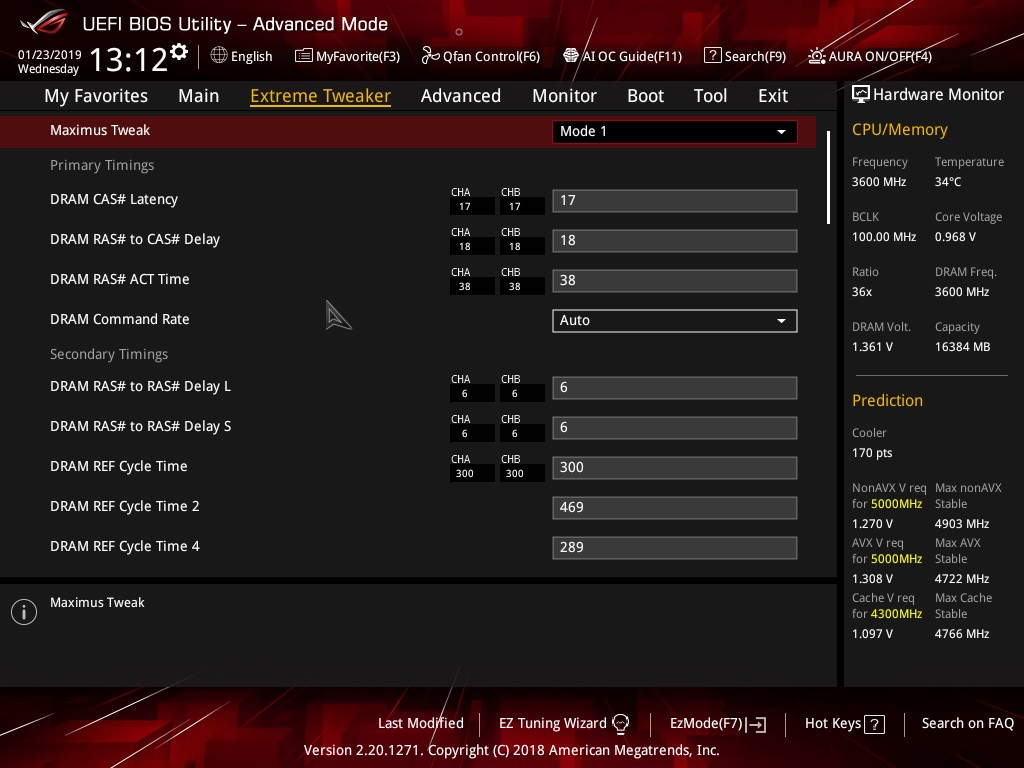1024x768 pixels.
Task: Open the Maximus Tweak Mode 1 dropdown
Action: point(675,131)
